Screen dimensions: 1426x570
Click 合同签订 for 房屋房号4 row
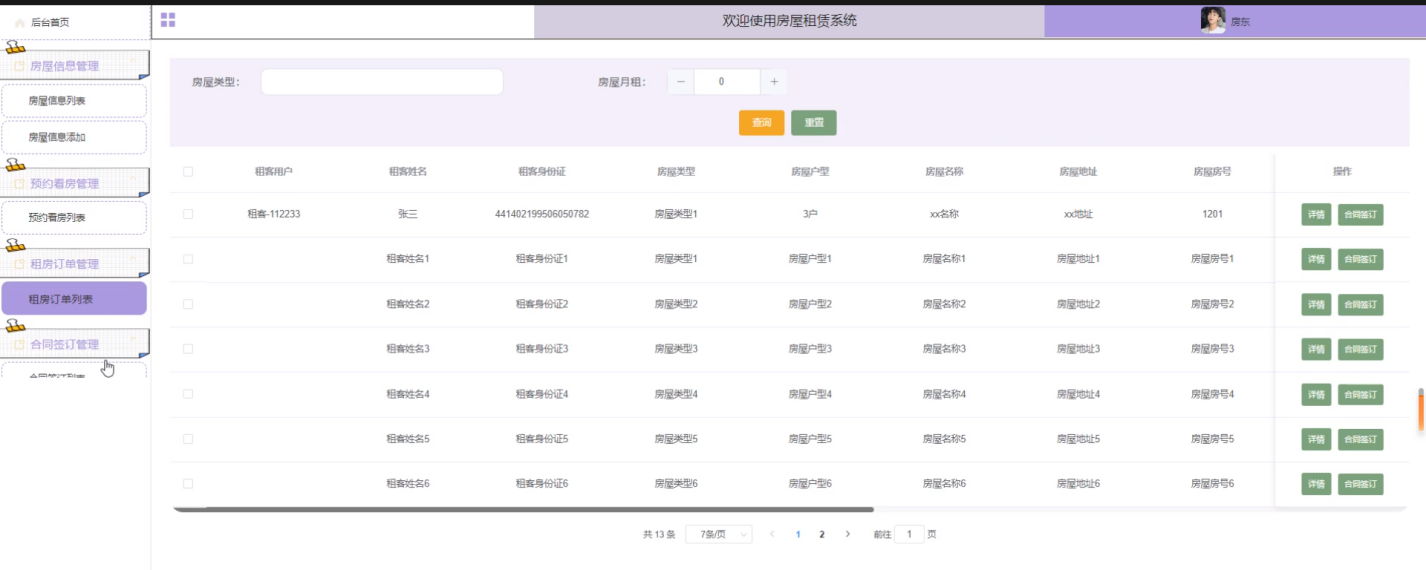(x=1360, y=394)
